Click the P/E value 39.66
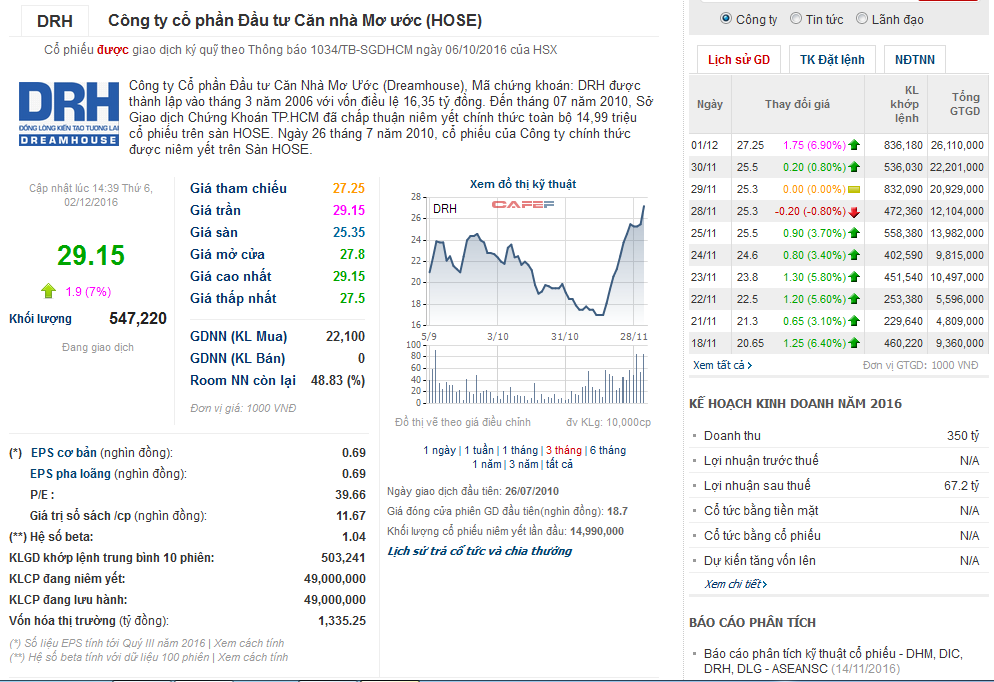Screen dimensions: 994x682 [351, 494]
